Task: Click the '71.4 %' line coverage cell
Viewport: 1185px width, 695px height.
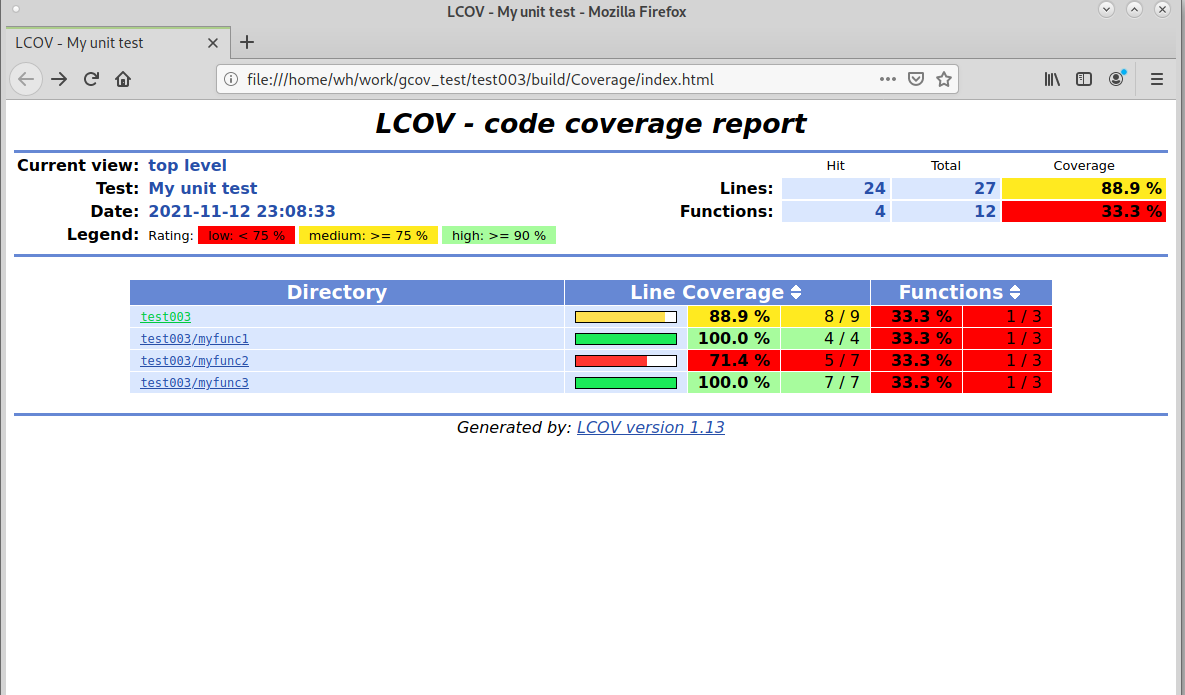Action: 734,360
